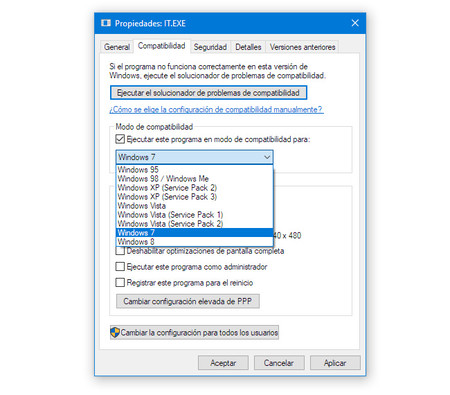Open the Seguridad tab

[210, 47]
